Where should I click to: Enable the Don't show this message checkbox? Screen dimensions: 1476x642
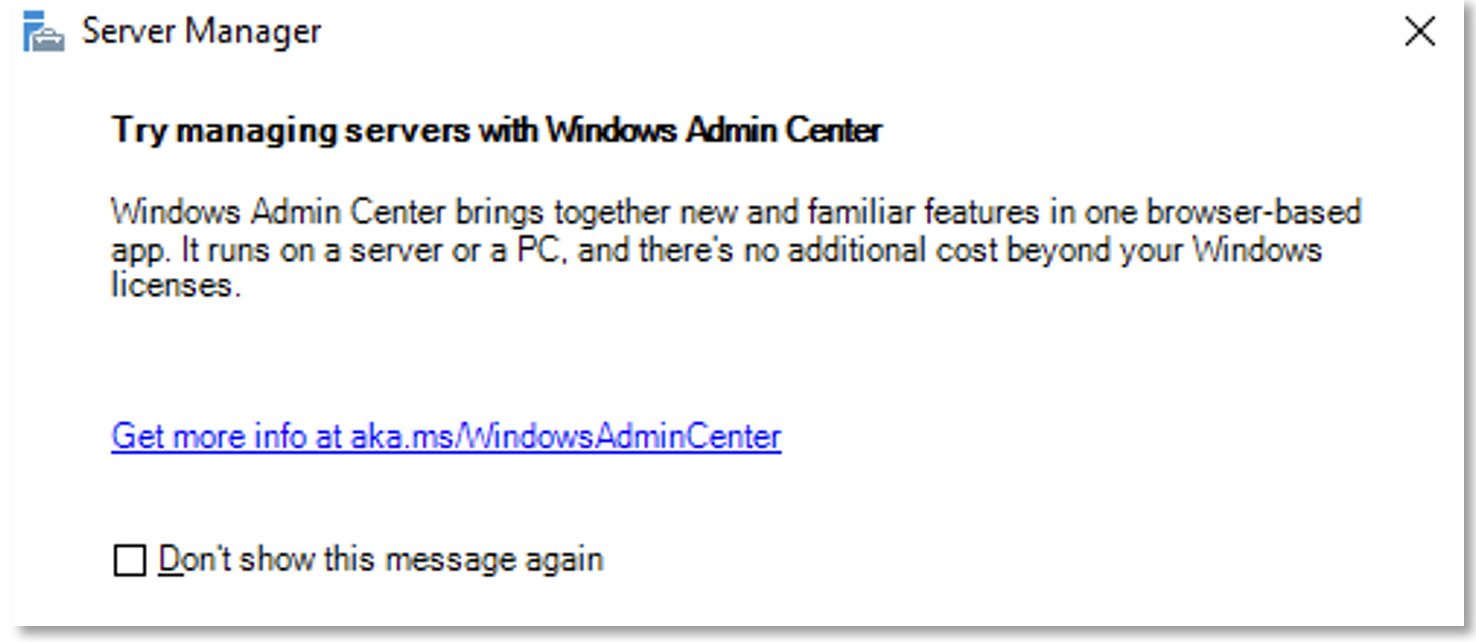coord(129,560)
